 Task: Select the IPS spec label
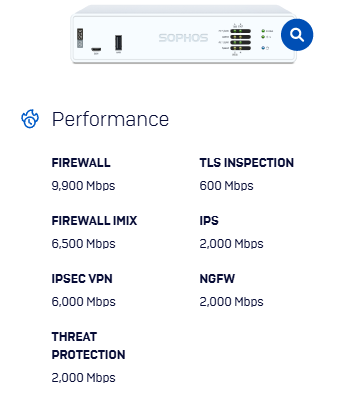pos(209,221)
